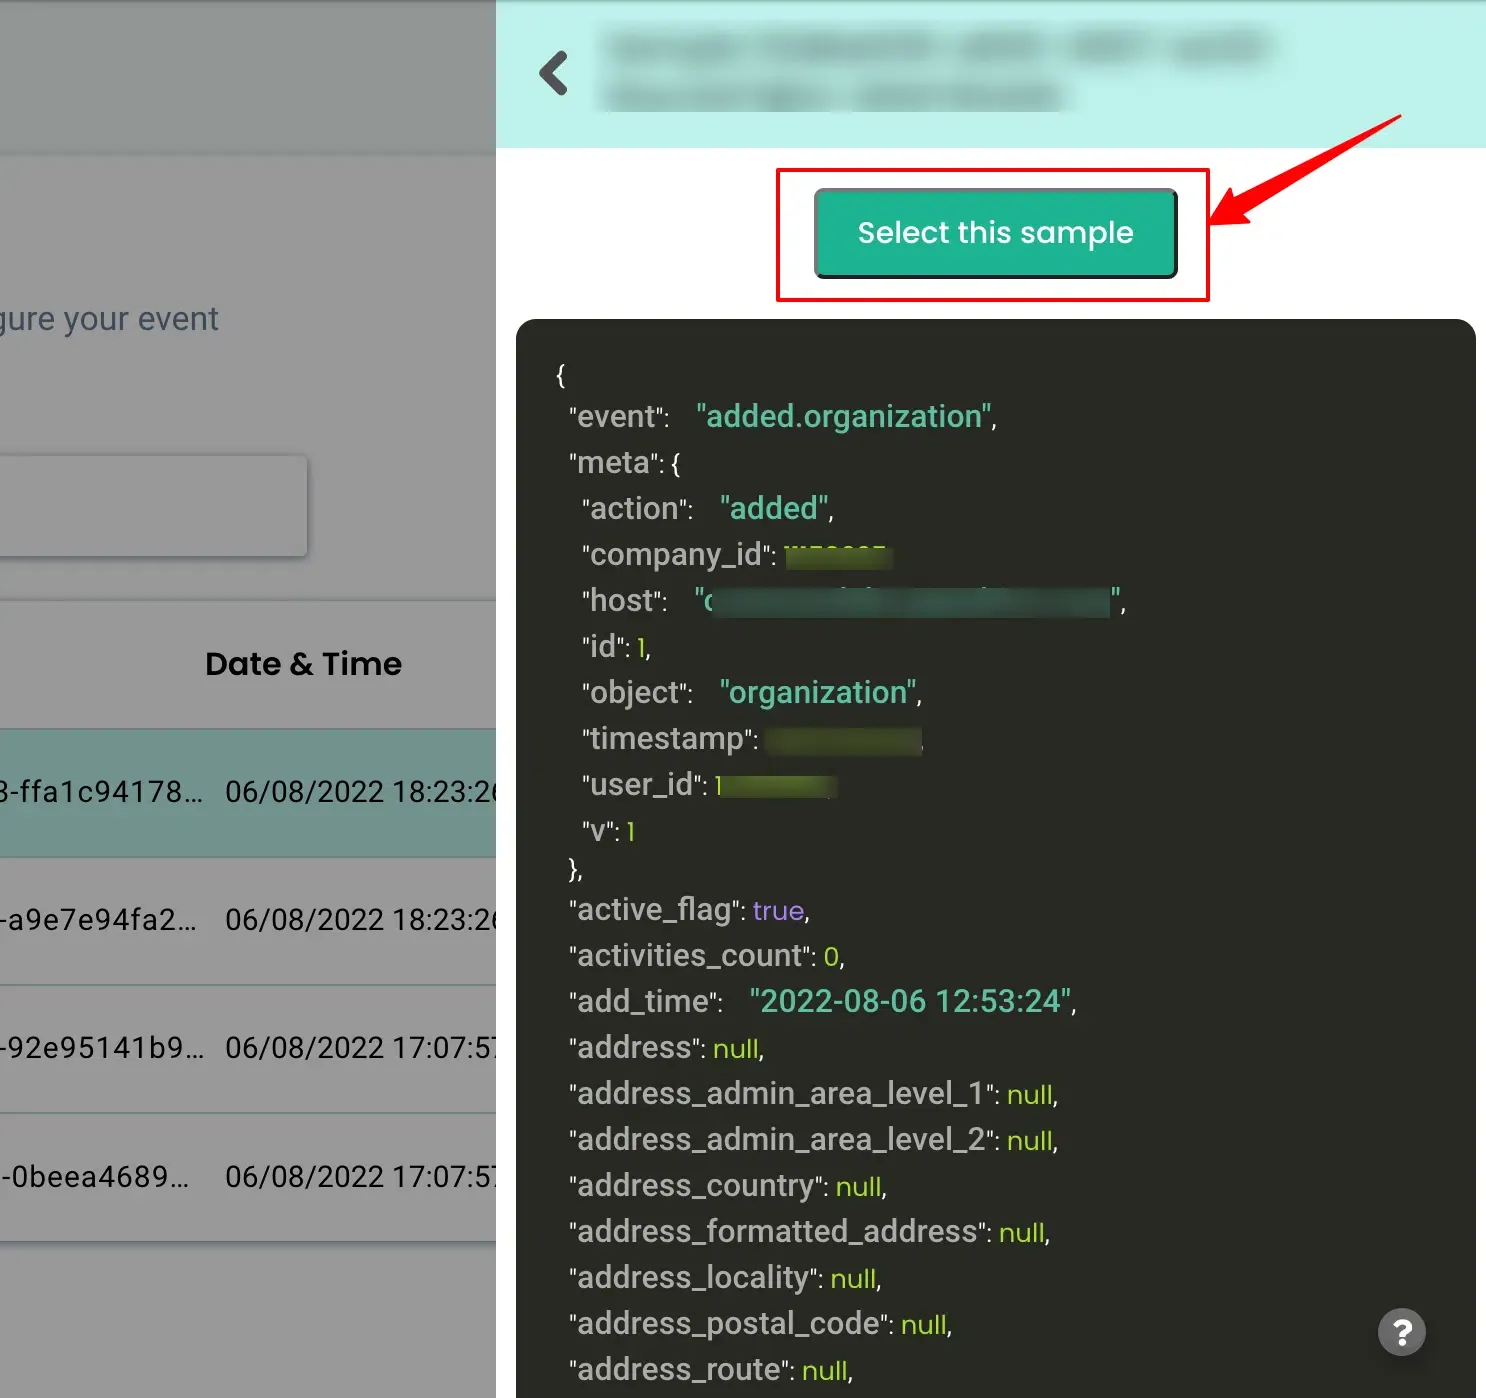Screen dimensions: 1486x1398
Task: Click the "object" value "organization"
Action: pos(820,693)
